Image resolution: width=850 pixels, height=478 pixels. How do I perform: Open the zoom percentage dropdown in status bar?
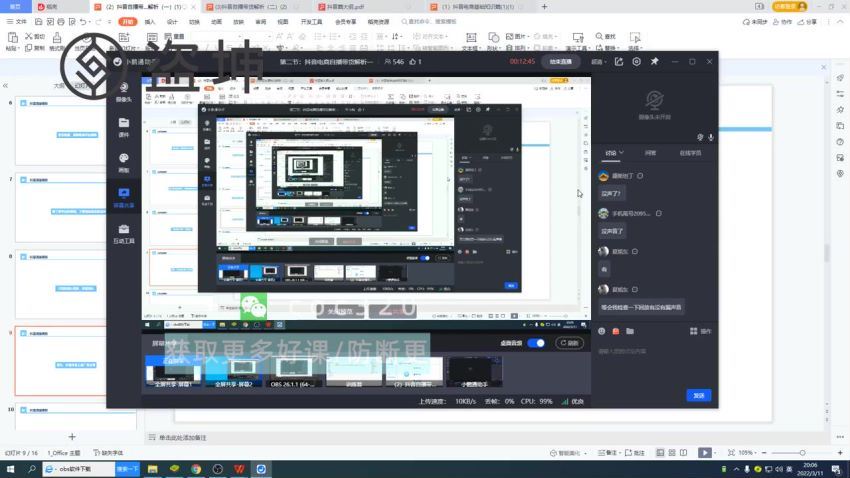(749, 453)
